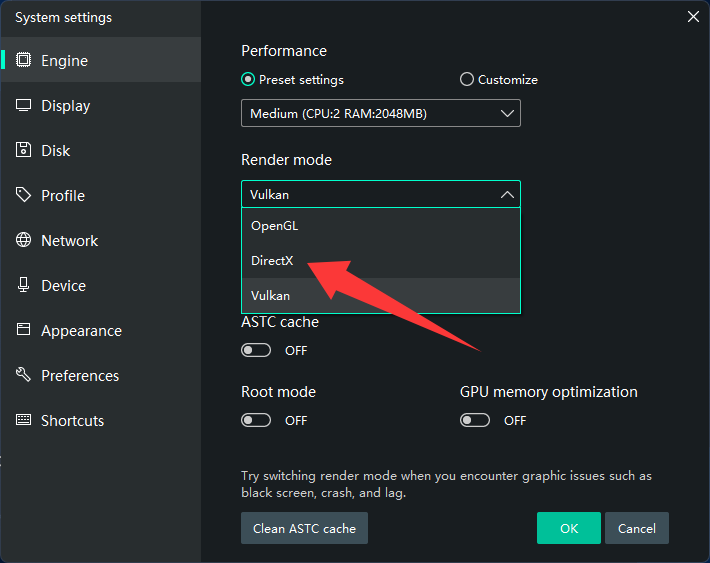
Task: Click the Appearance window icon
Action: click(x=24, y=330)
